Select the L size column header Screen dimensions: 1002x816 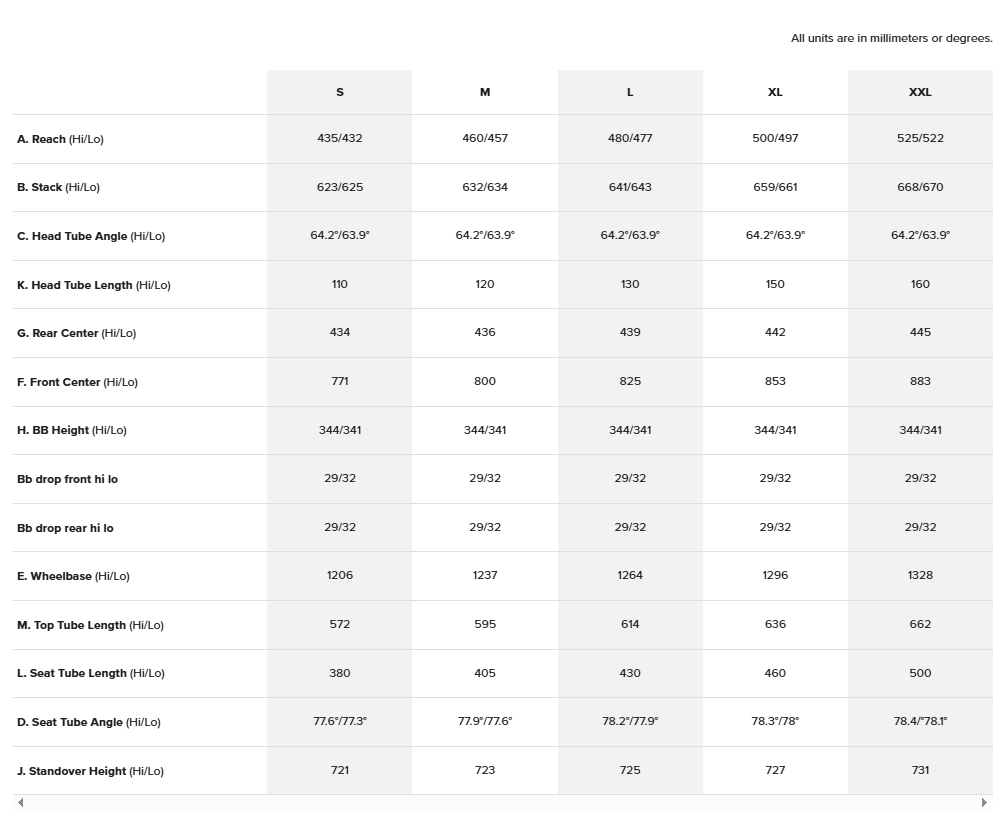(630, 92)
